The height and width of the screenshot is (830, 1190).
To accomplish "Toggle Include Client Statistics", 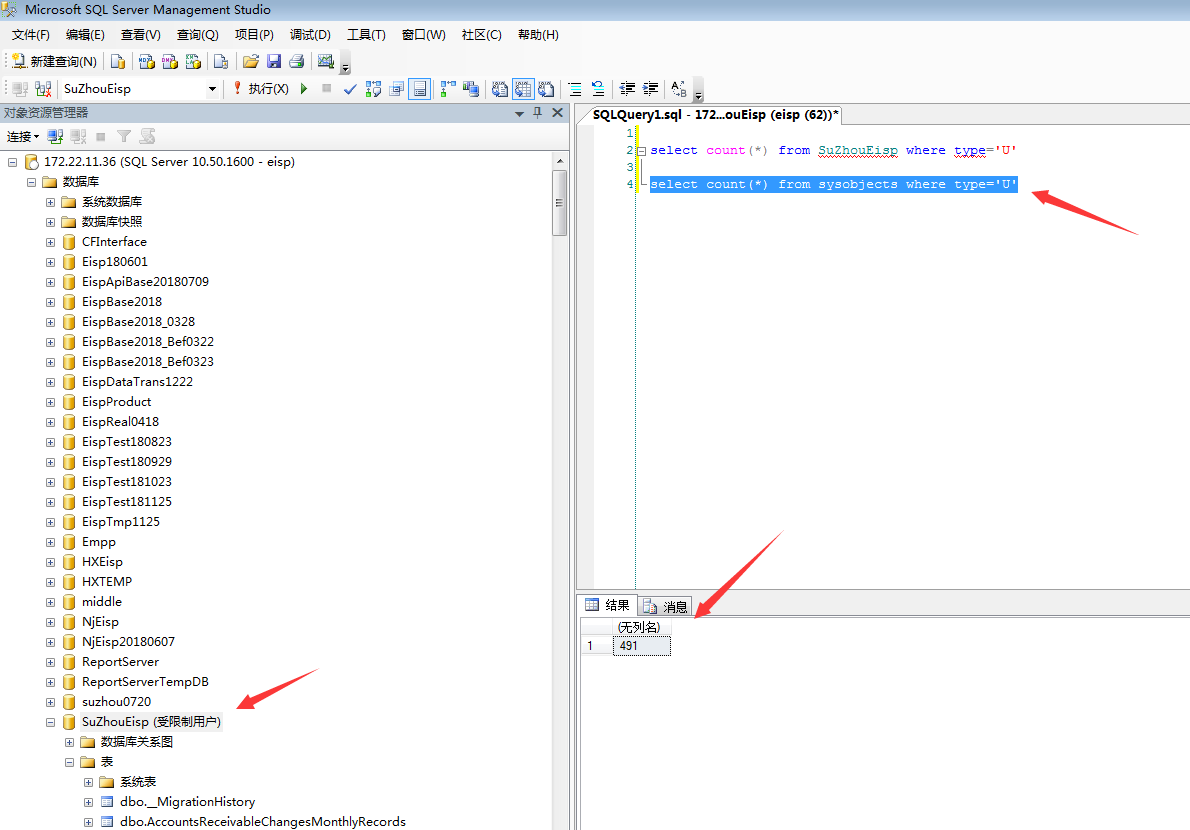I will pos(471,89).
